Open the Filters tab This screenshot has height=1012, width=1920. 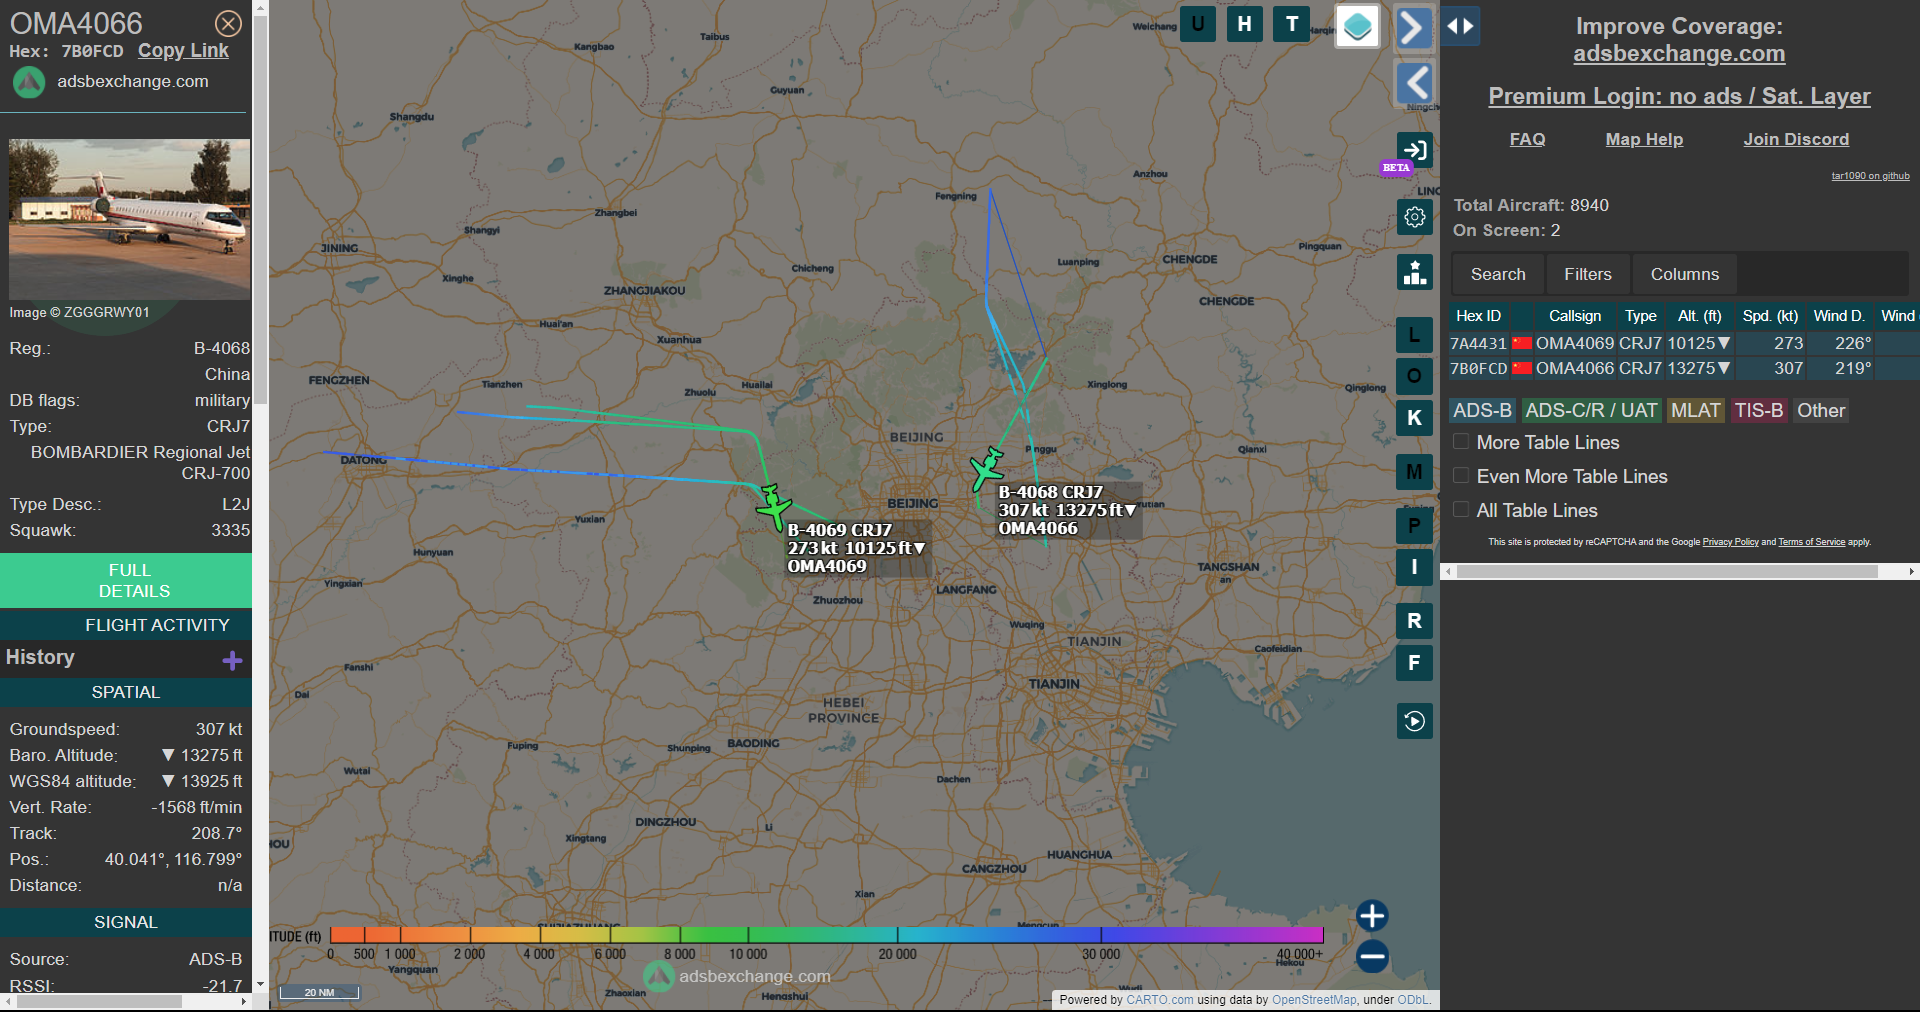(1588, 274)
